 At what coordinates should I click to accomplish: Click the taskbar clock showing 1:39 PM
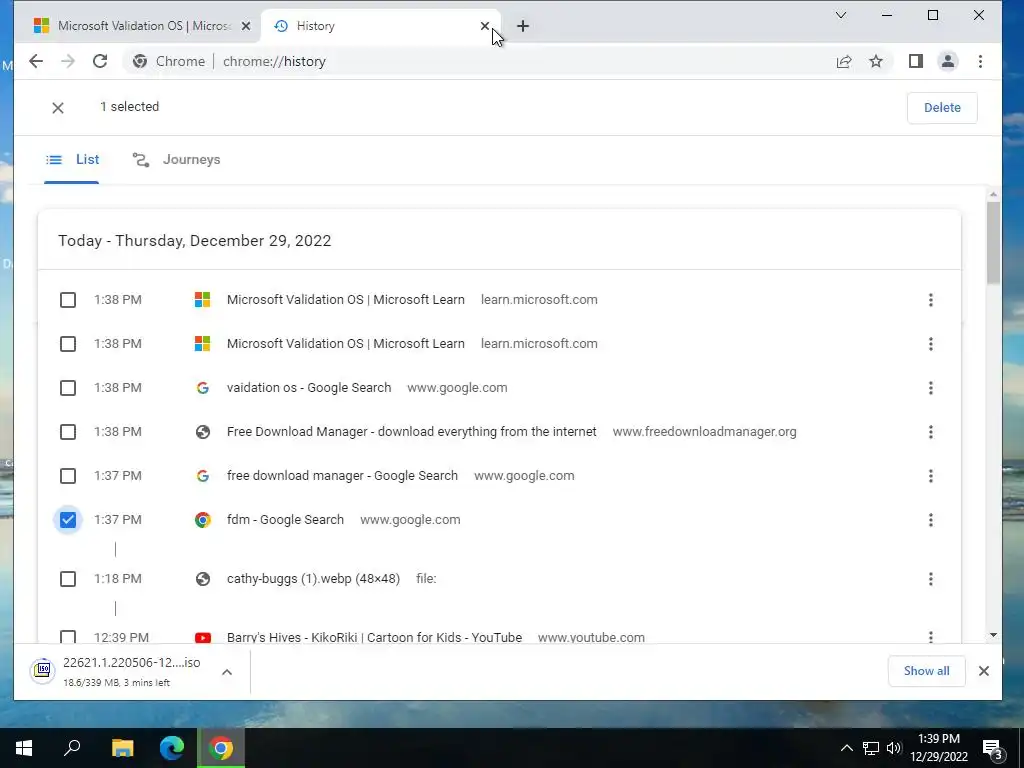coord(939,748)
